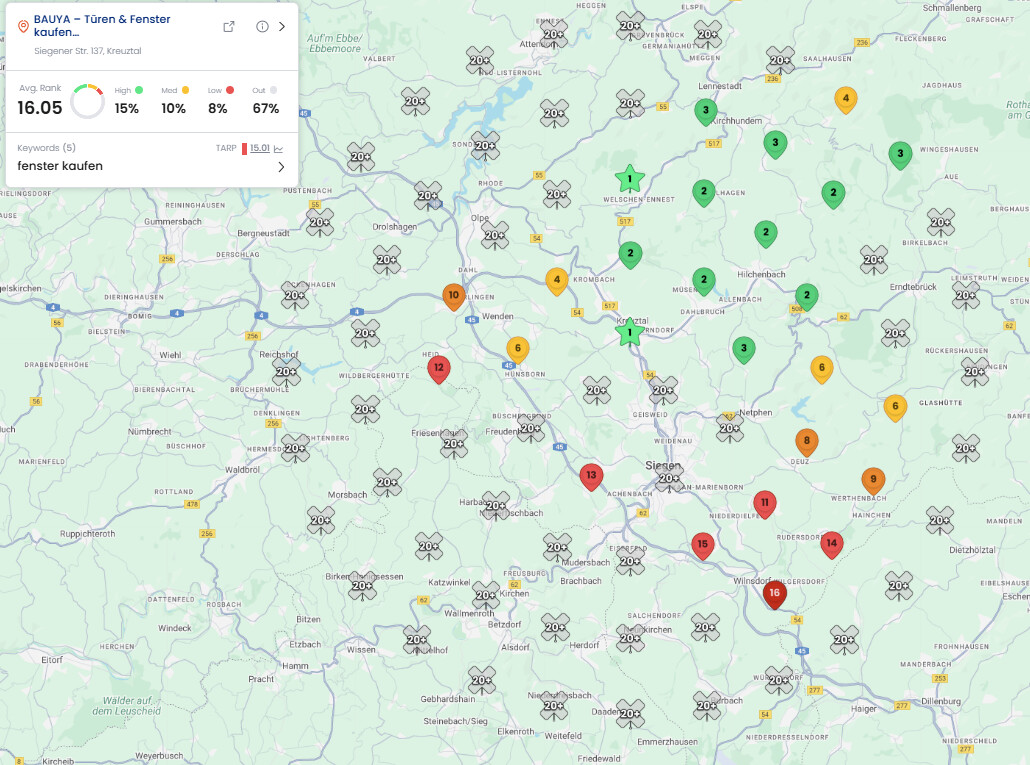The width and height of the screenshot is (1030, 765).
Task: Click the location pin icon beside BAUYA
Action: click(23, 26)
